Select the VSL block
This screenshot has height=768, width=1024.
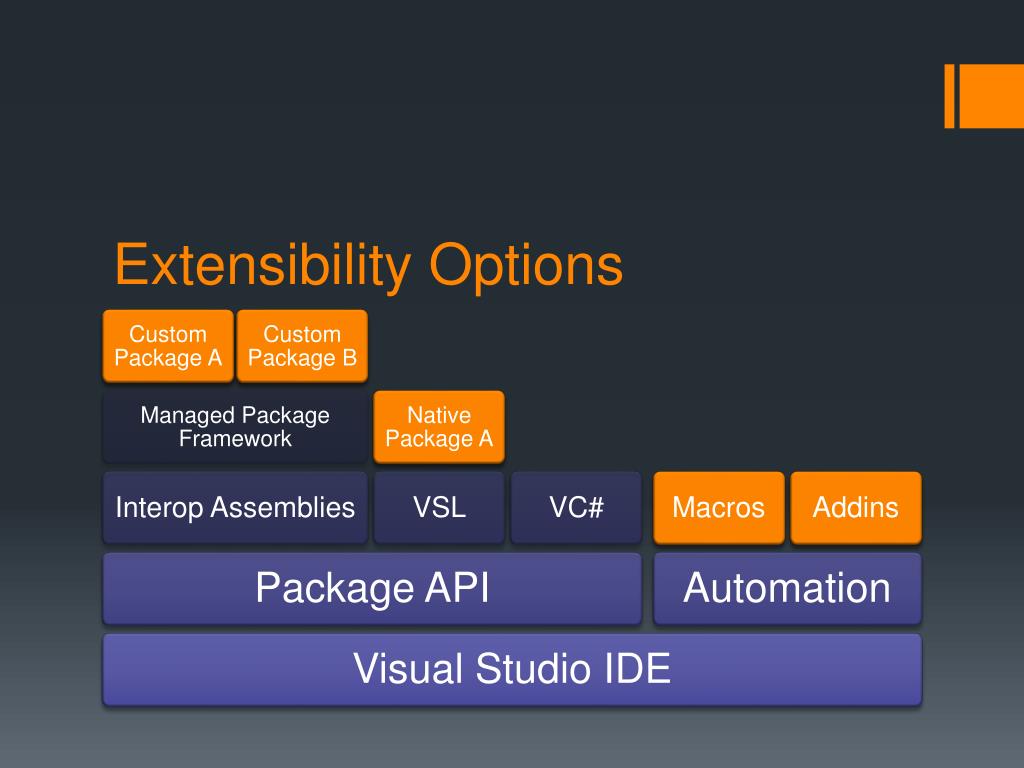pyautogui.click(x=439, y=507)
